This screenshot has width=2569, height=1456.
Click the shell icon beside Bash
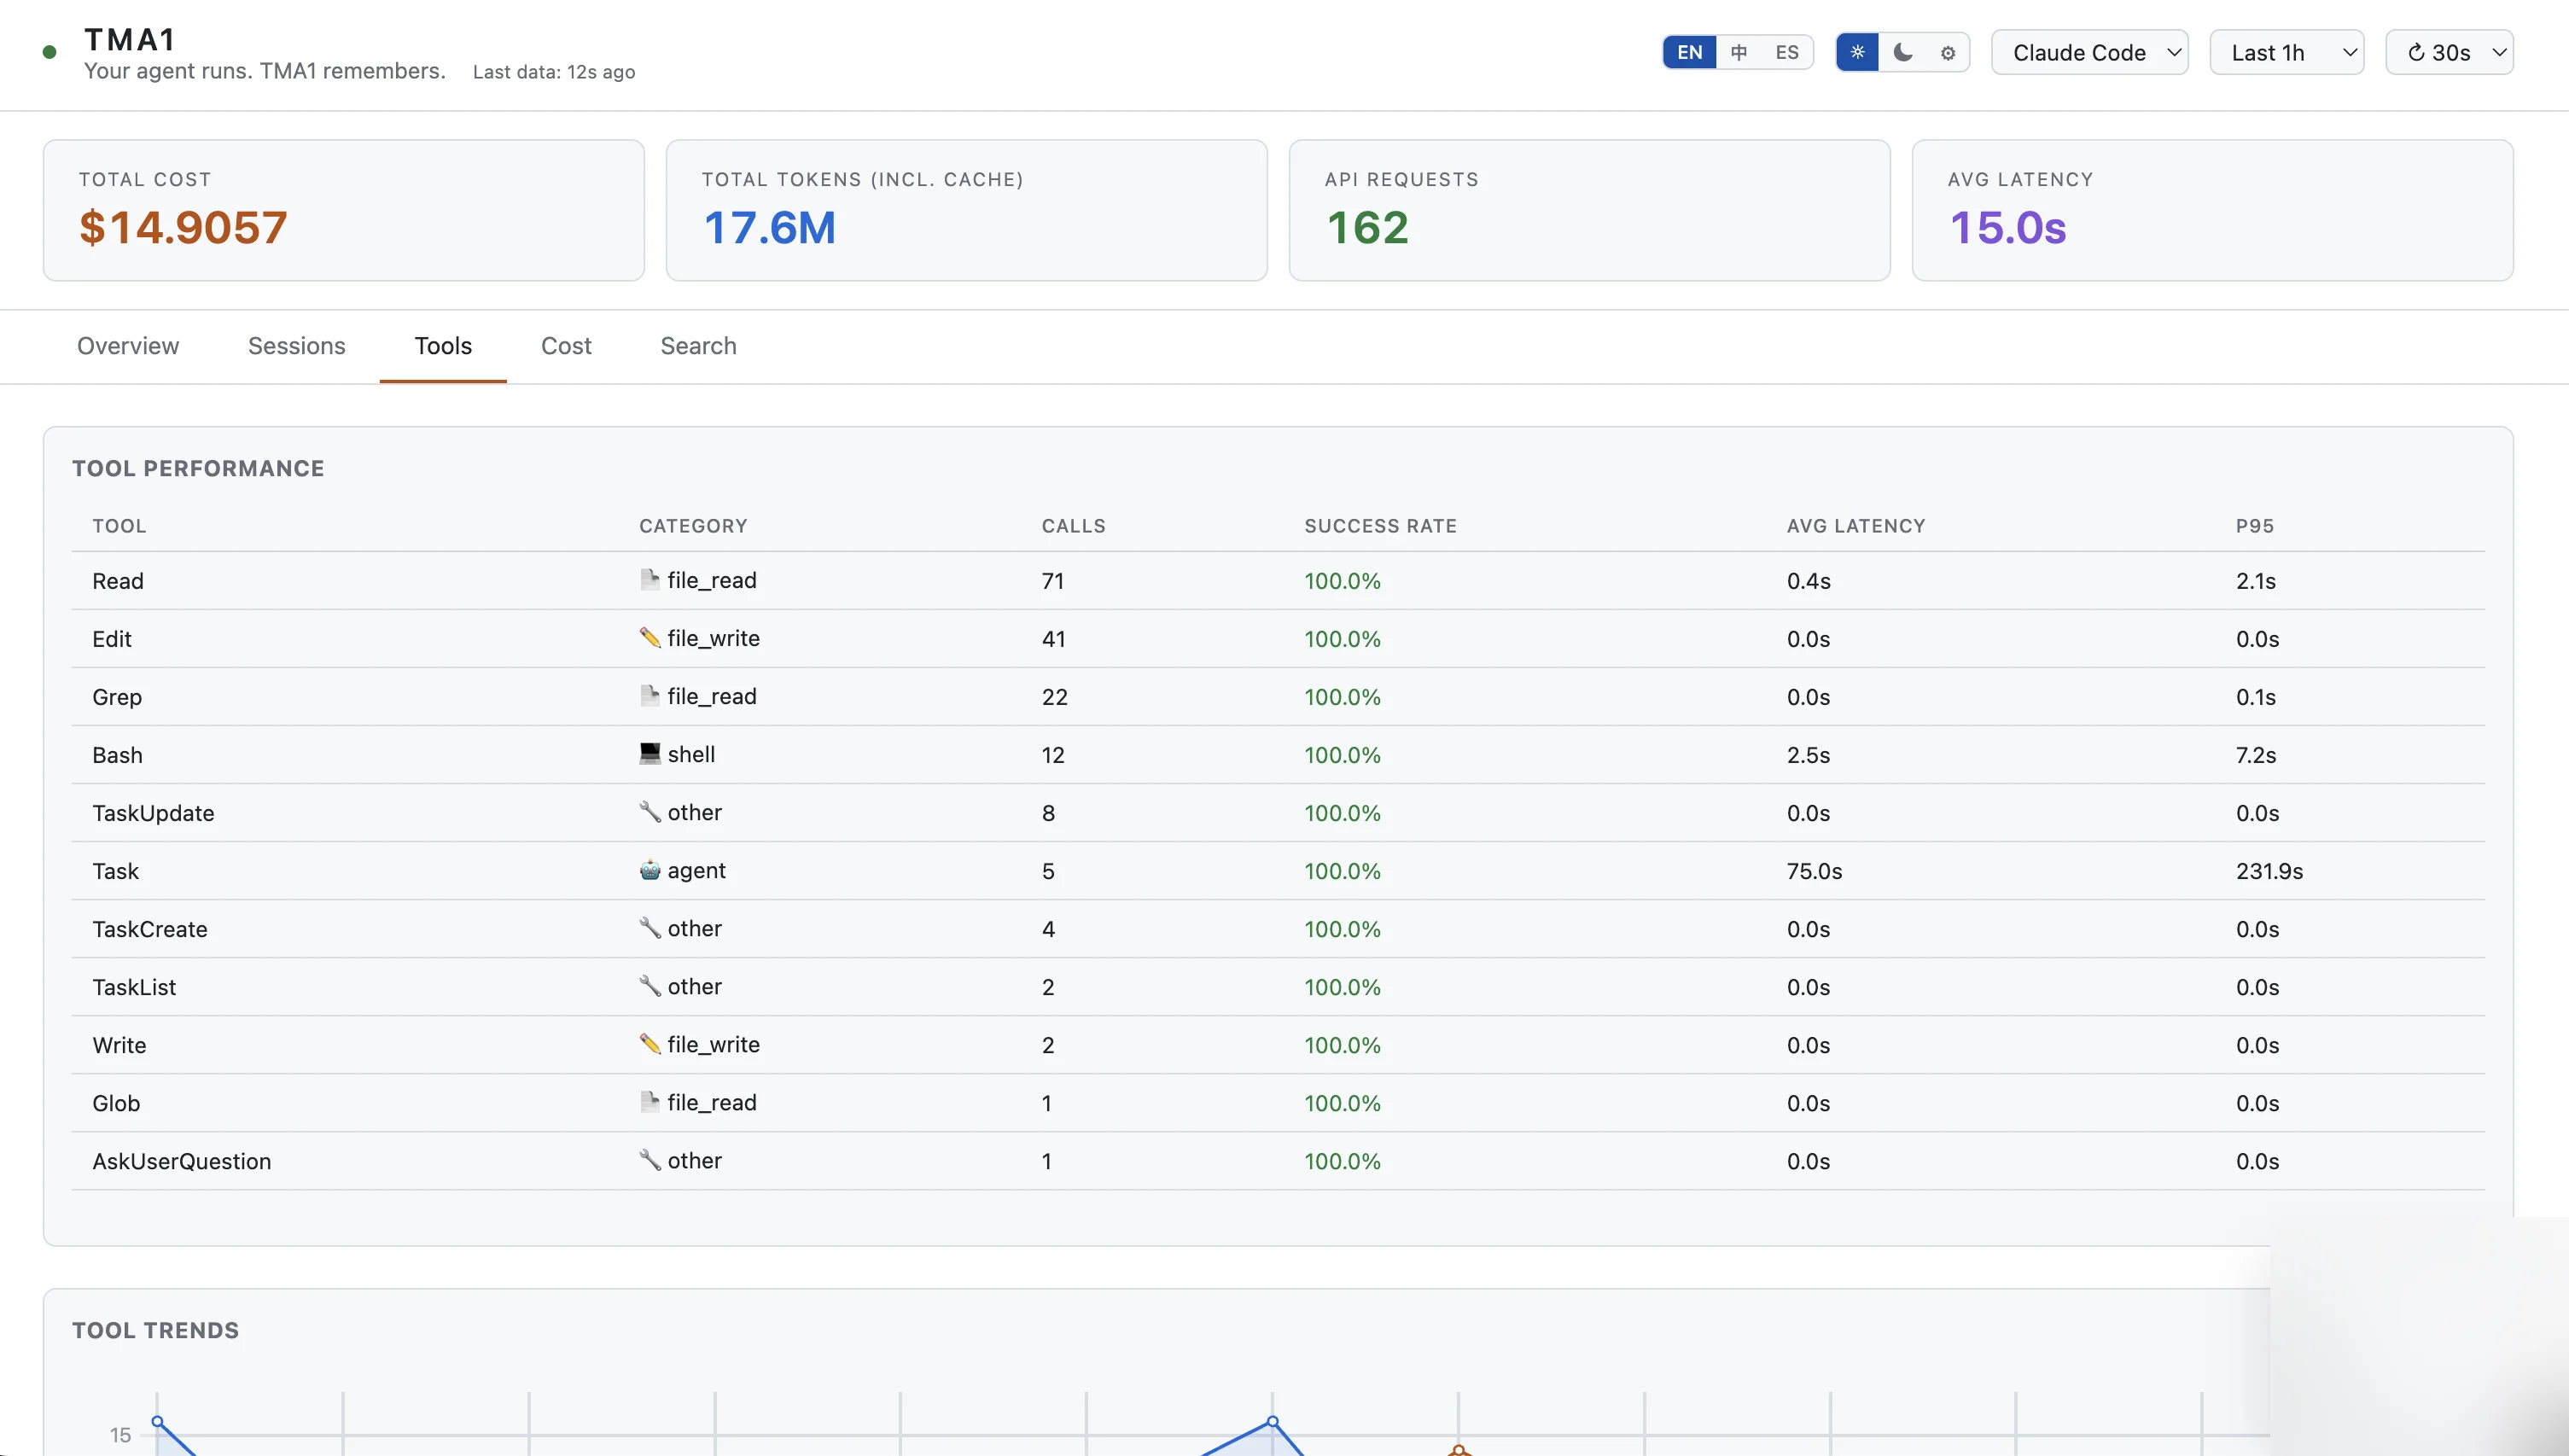[649, 753]
